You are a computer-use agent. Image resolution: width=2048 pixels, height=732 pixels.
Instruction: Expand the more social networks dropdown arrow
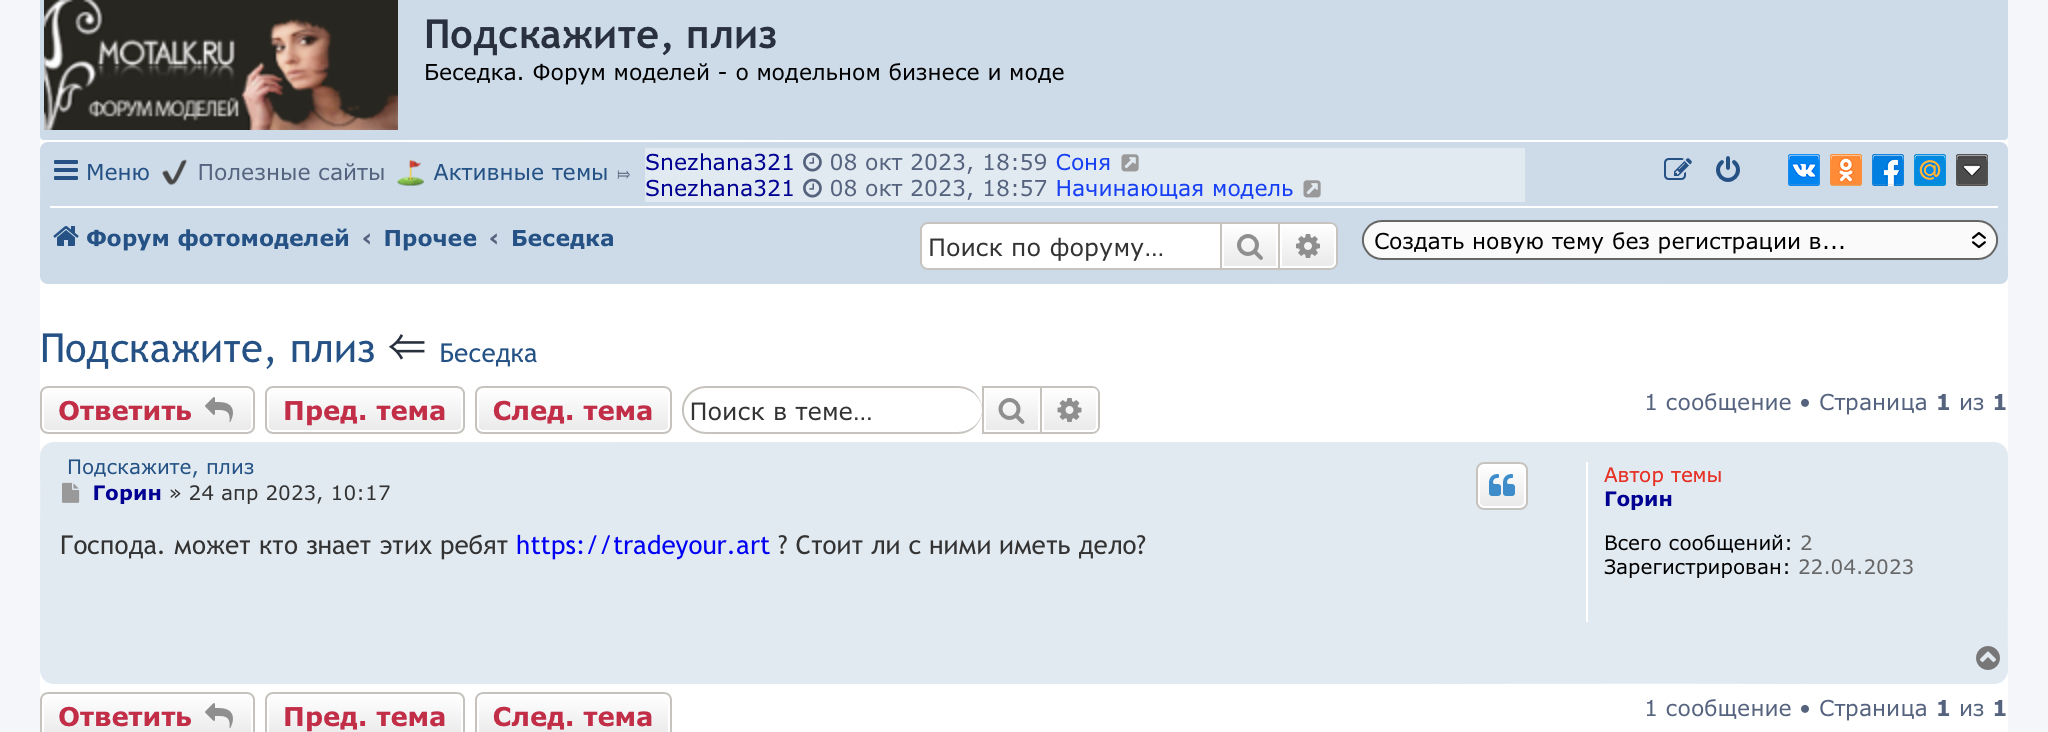coord(1971,170)
